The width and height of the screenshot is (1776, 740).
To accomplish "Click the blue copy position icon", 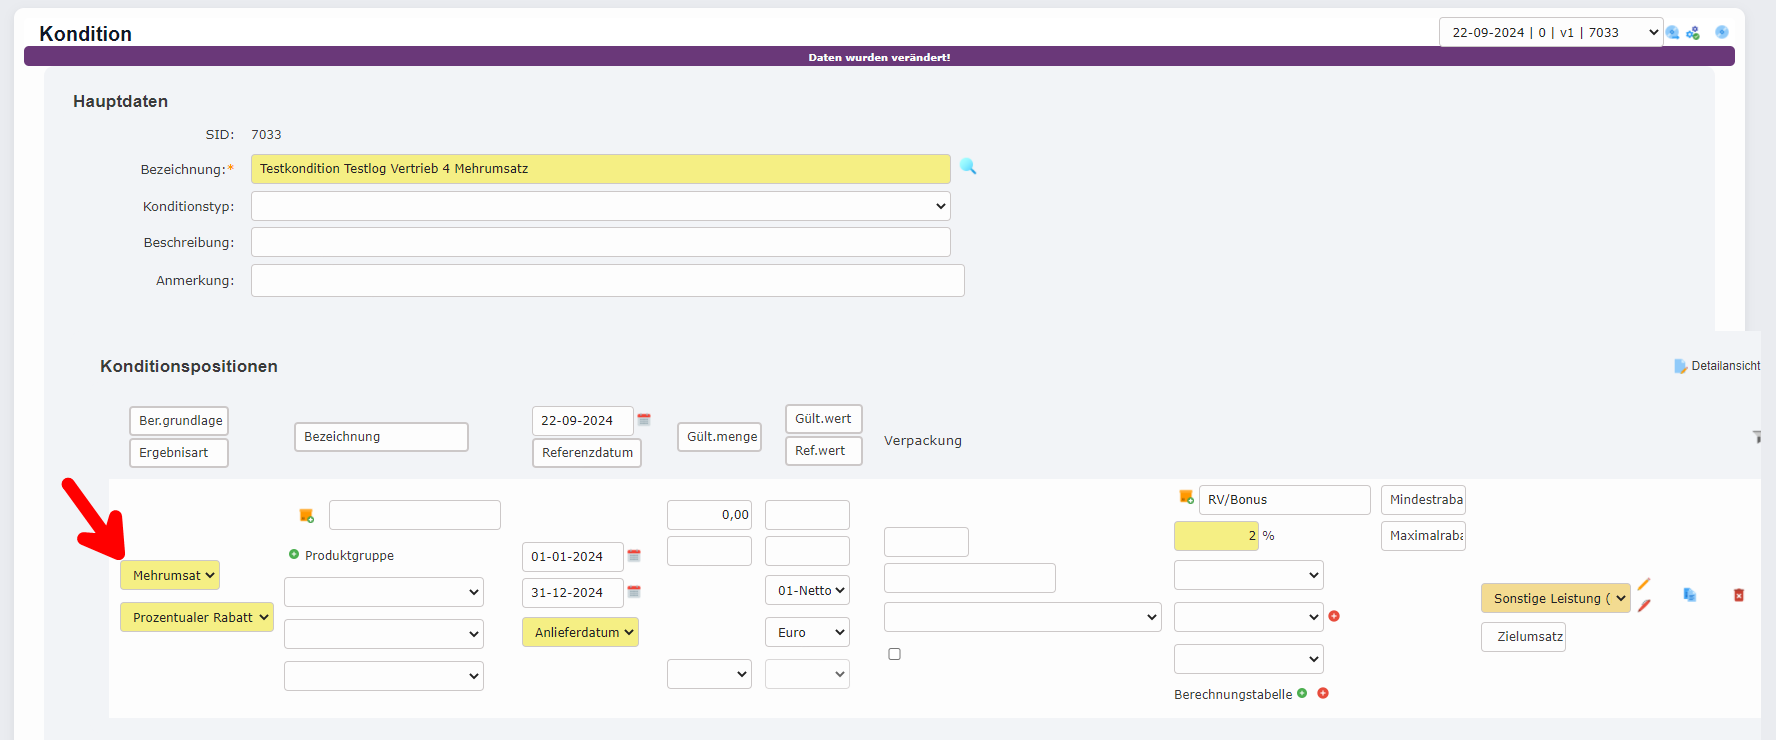I will coord(1690,595).
